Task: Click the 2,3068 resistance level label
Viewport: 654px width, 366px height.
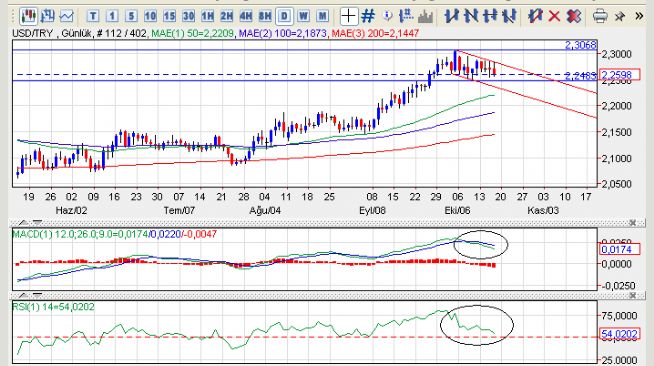Action: [x=581, y=45]
